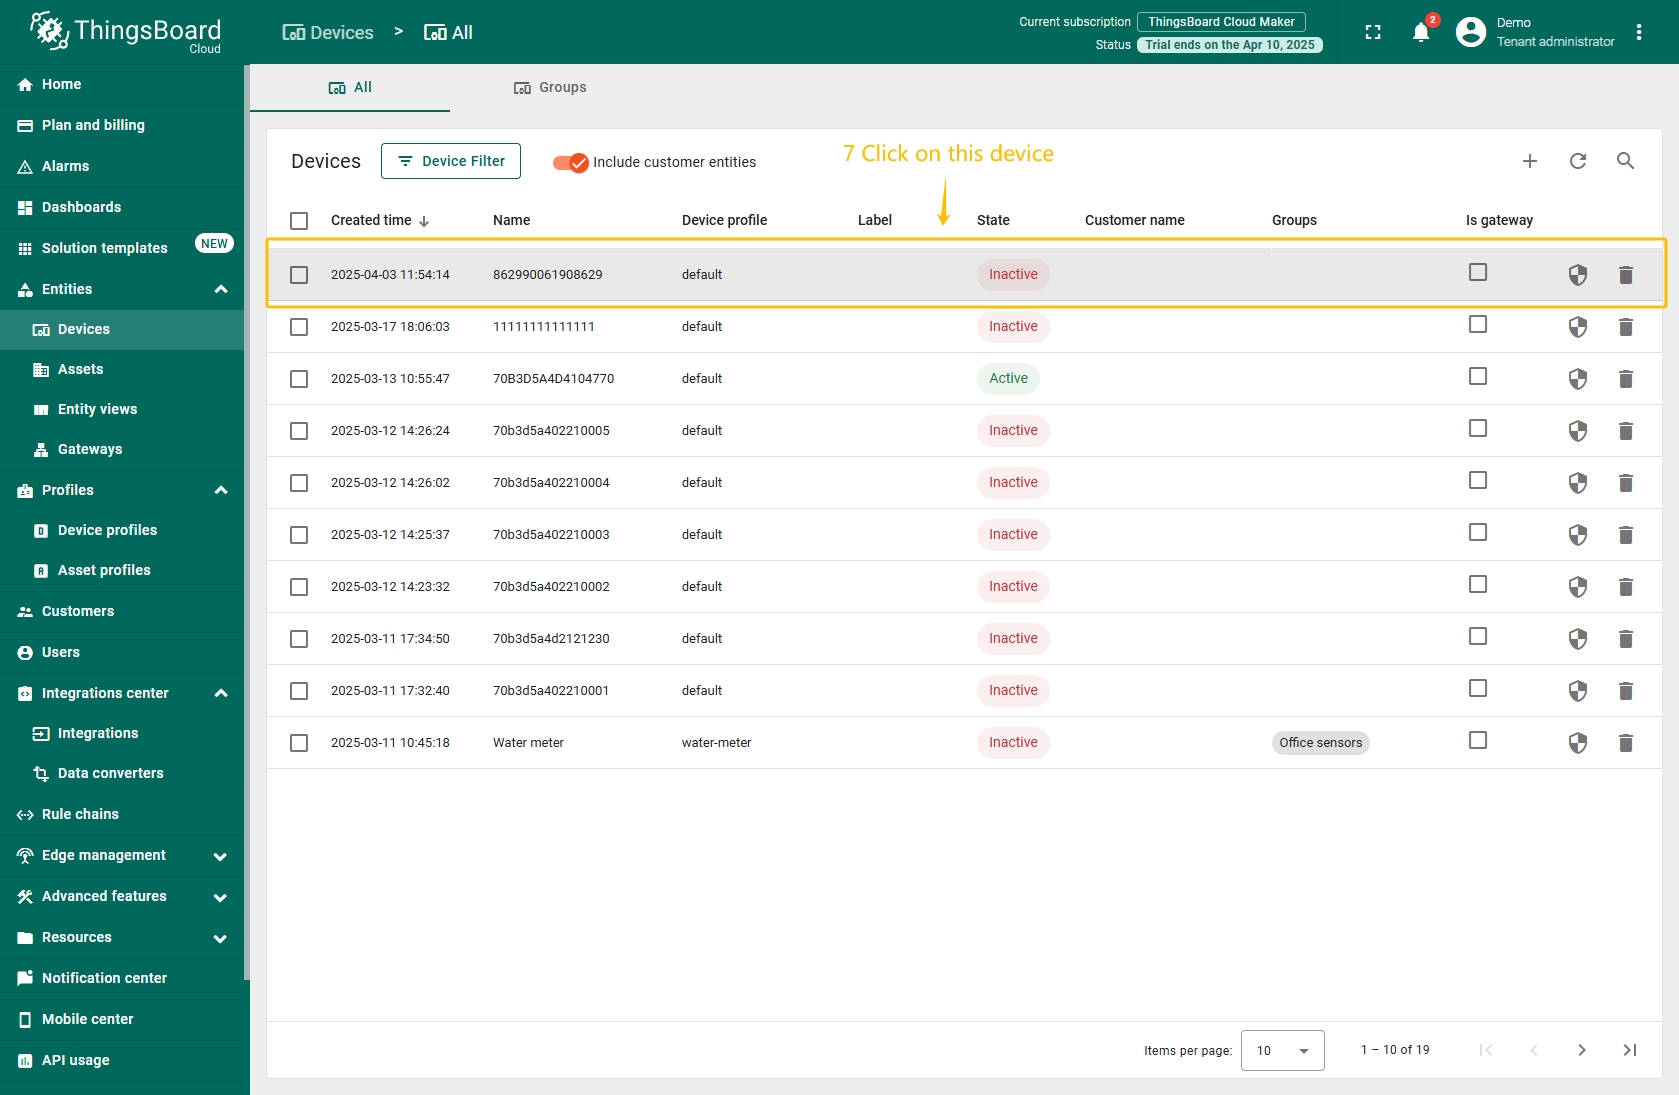The width and height of the screenshot is (1679, 1095).
Task: Open Rule chains in sidebar
Action: pyautogui.click(x=80, y=814)
